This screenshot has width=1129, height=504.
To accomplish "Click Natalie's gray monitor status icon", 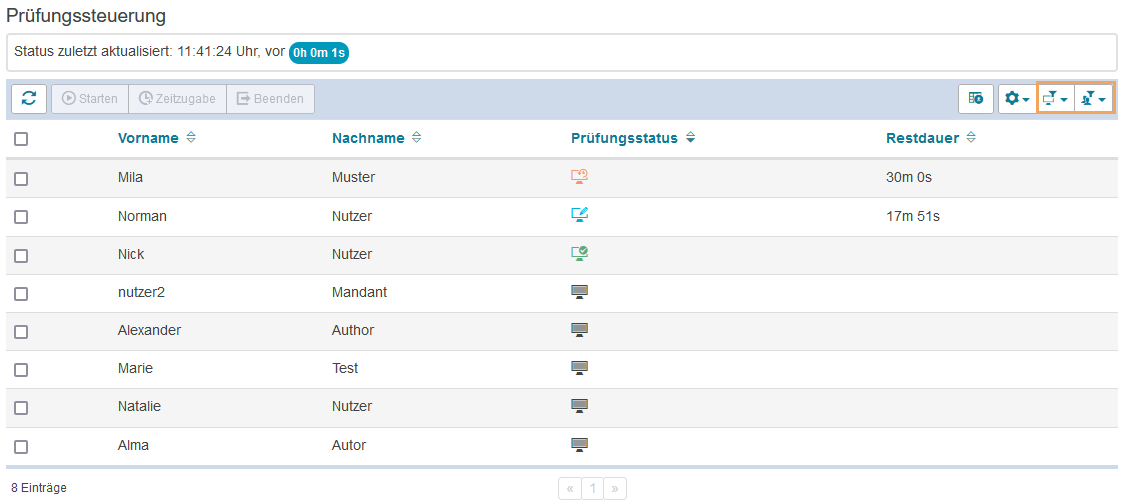I will (580, 406).
